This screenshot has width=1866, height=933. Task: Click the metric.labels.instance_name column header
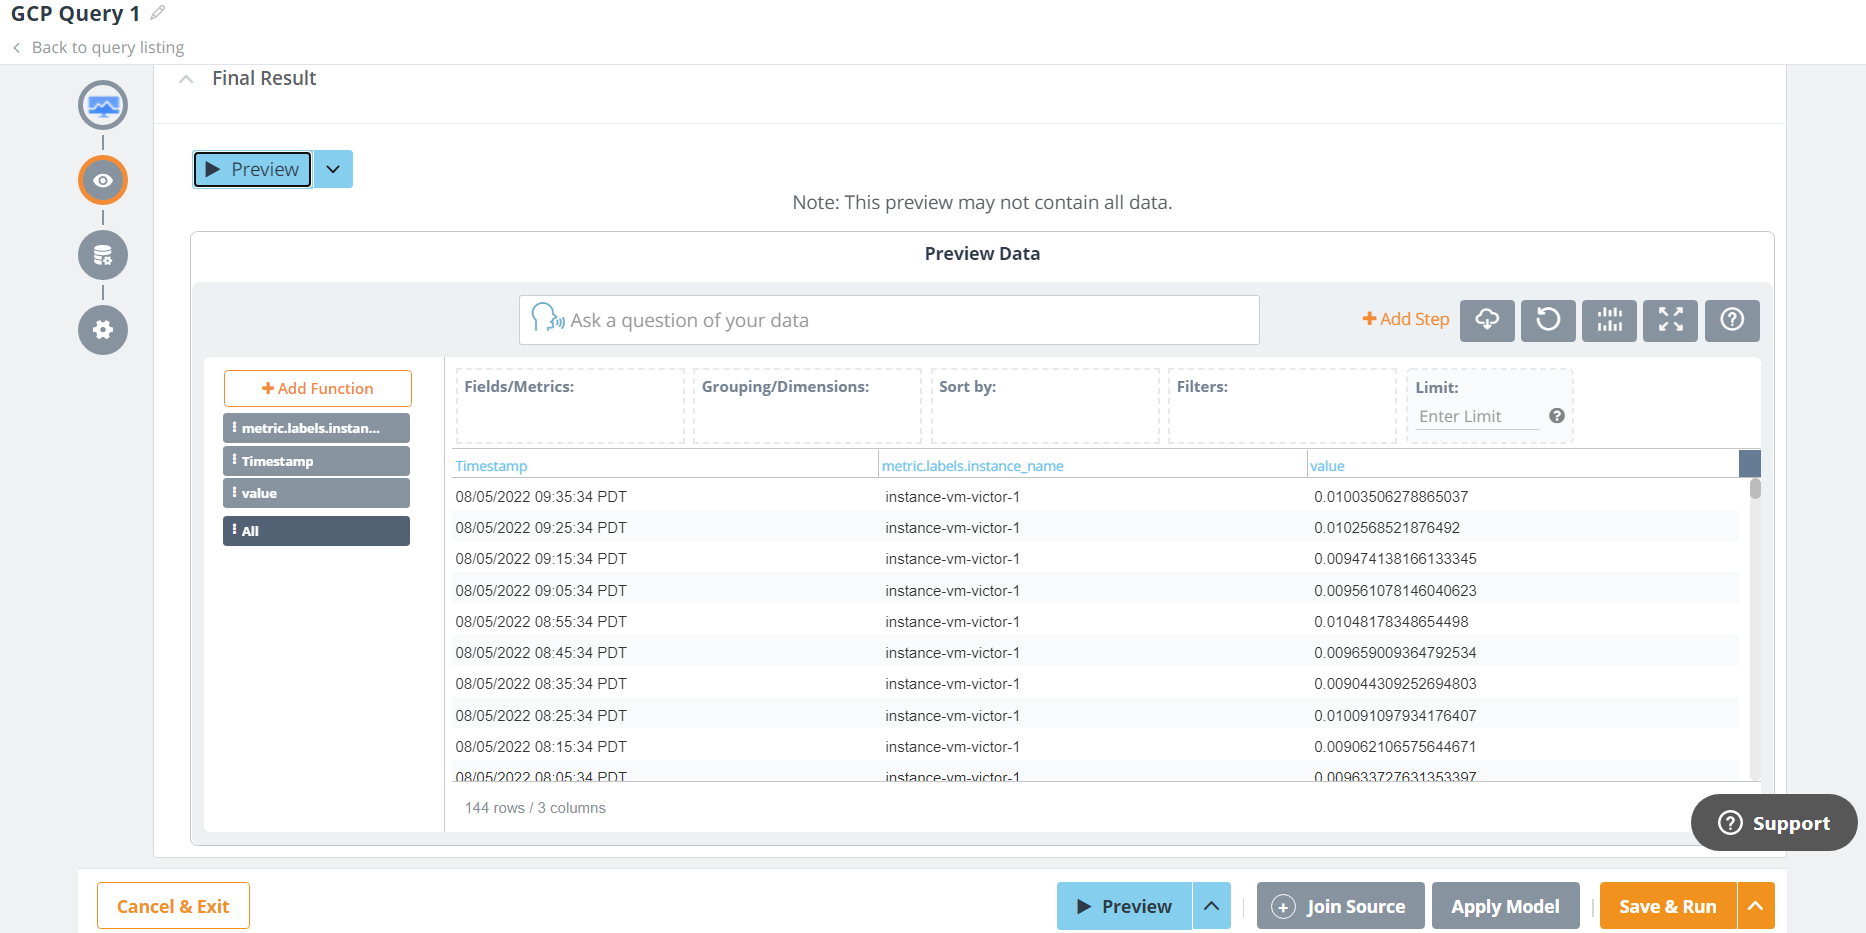point(972,466)
